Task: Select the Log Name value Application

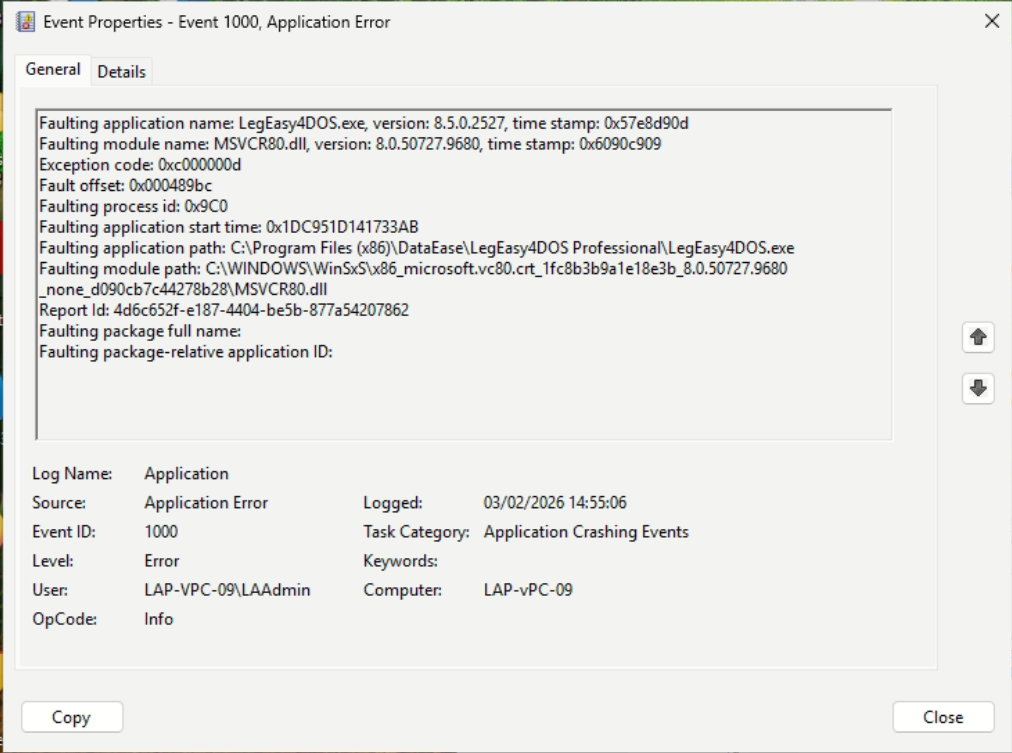Action: click(x=187, y=474)
